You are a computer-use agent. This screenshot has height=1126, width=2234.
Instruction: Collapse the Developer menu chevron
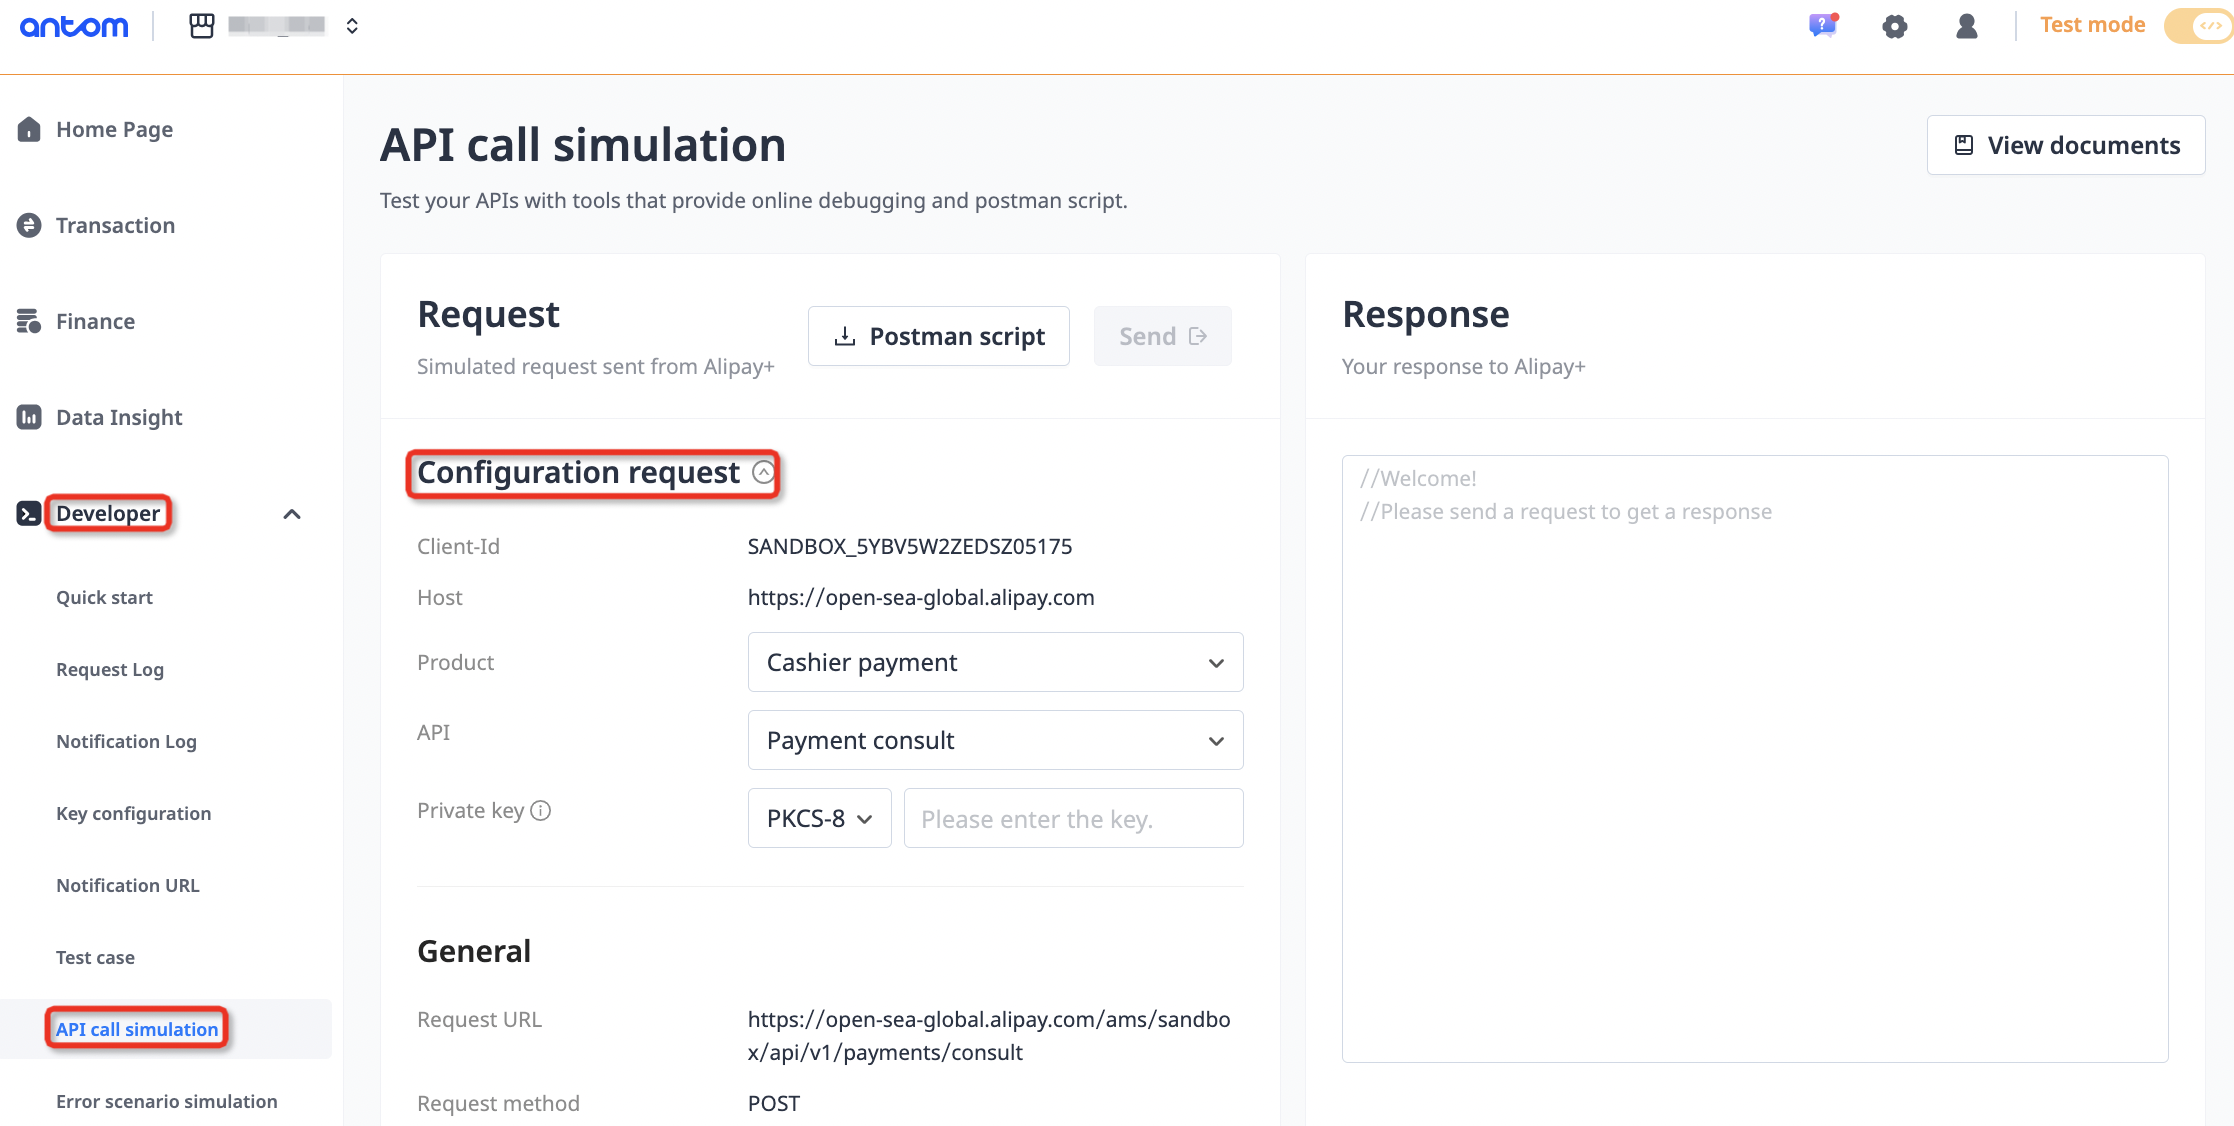[292, 514]
